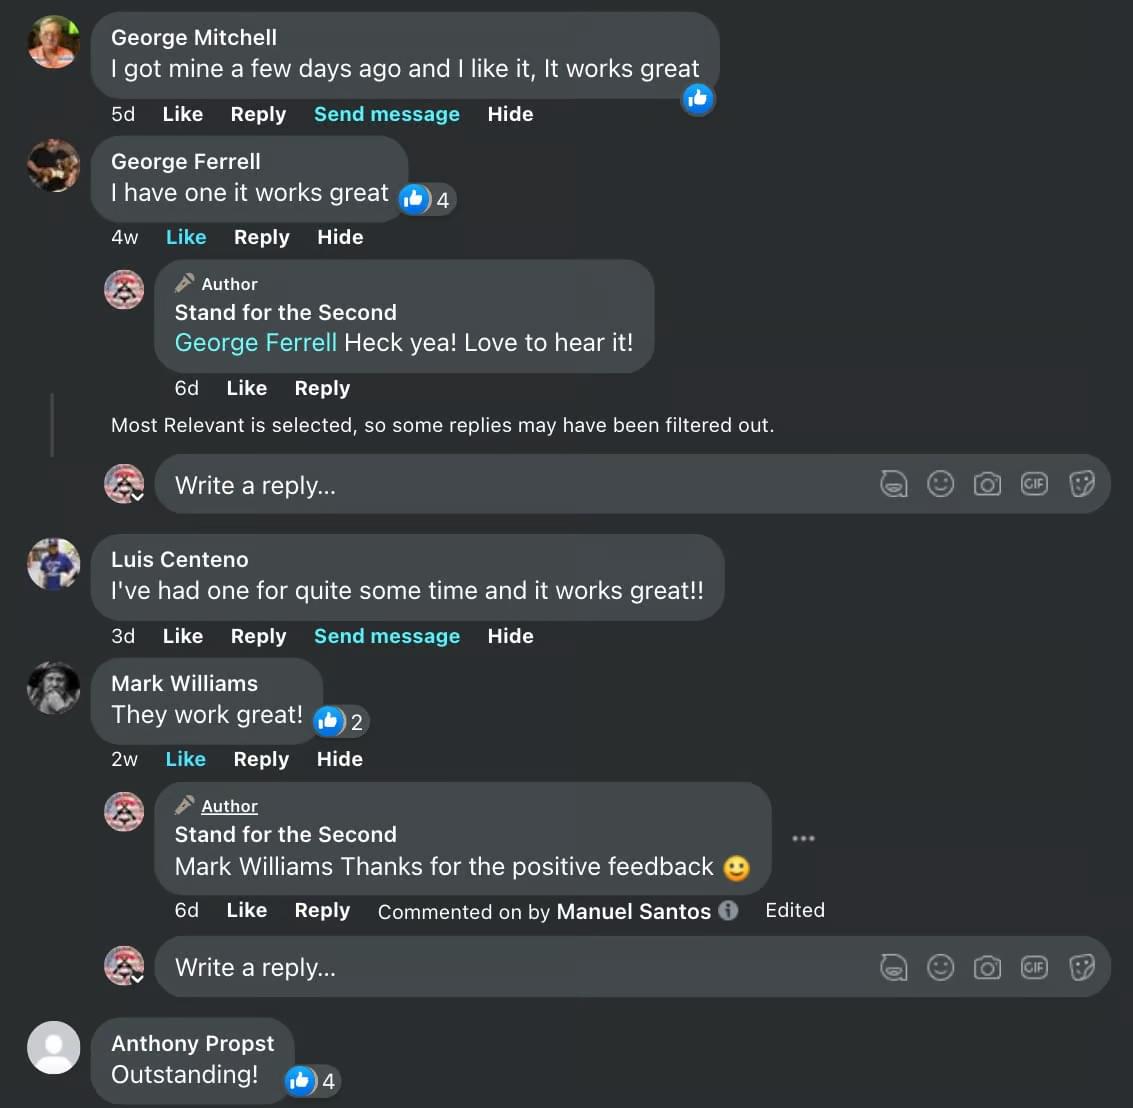The image size is (1133, 1108).
Task: Open sticker picker in first reply box
Action: (x=1082, y=485)
